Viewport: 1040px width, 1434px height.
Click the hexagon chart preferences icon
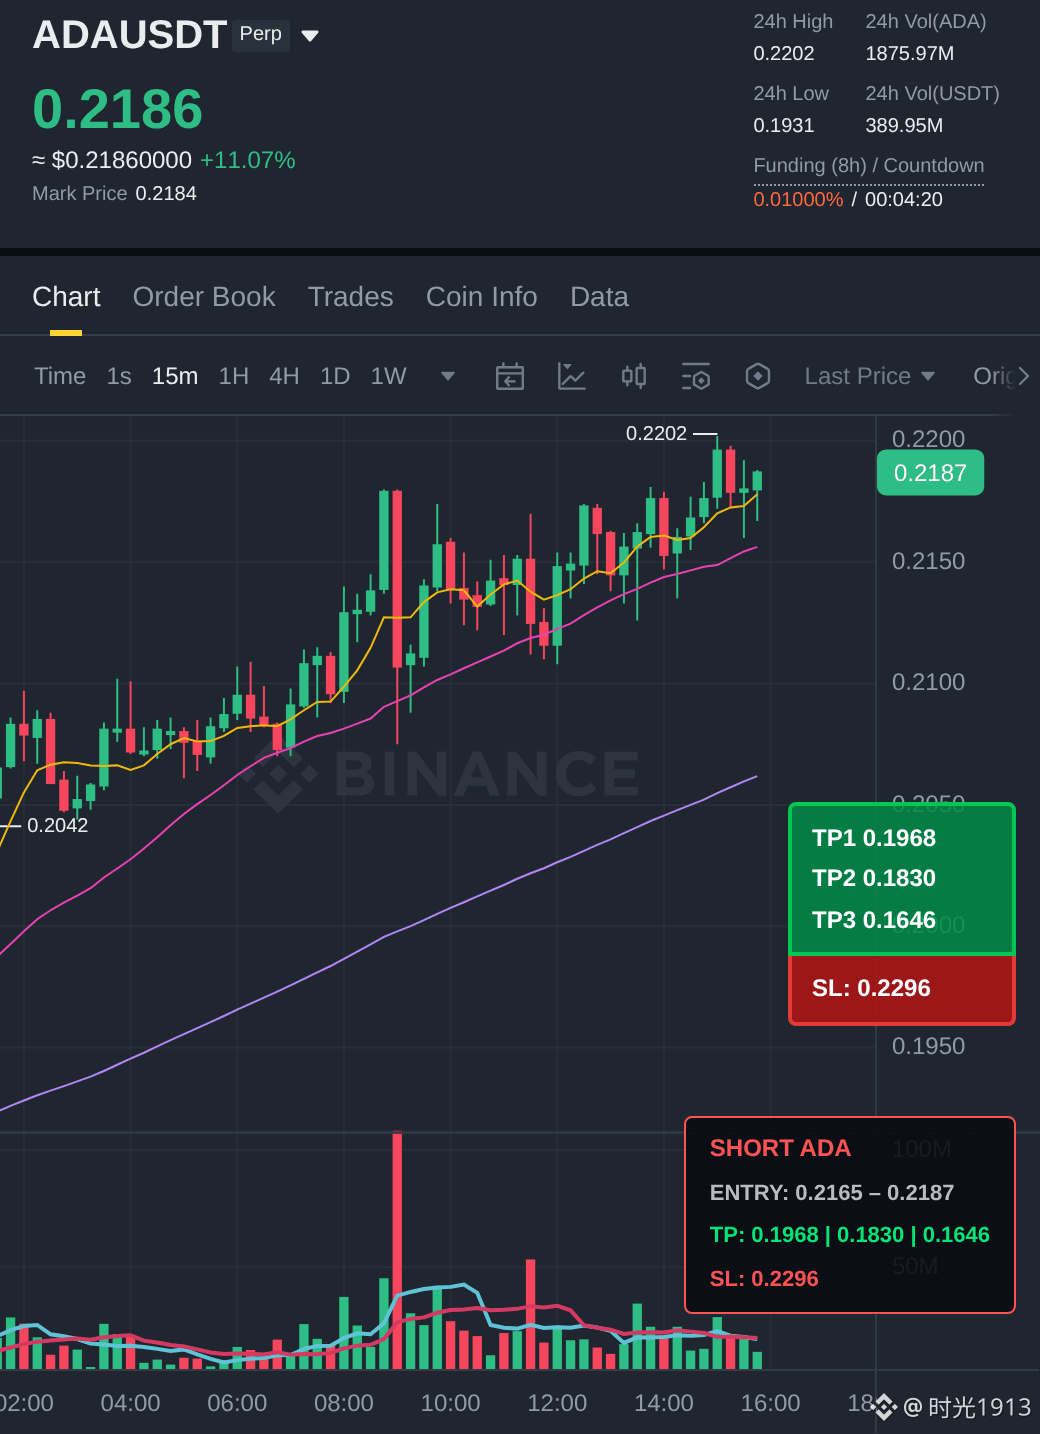pyautogui.click(x=758, y=376)
